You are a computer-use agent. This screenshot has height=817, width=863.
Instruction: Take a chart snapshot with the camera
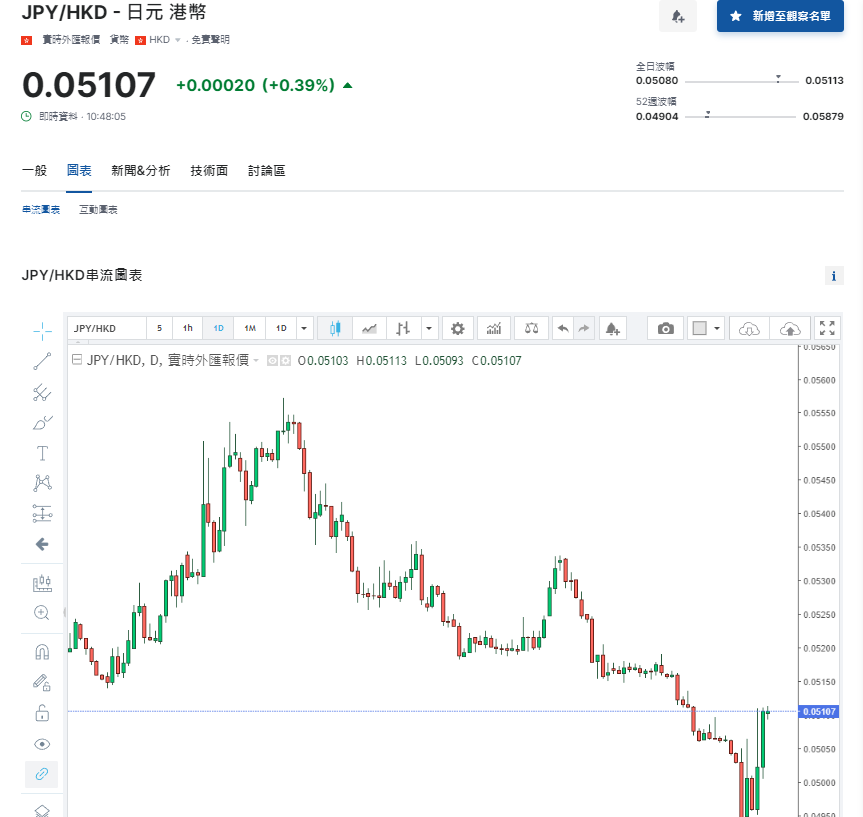[x=665, y=328]
